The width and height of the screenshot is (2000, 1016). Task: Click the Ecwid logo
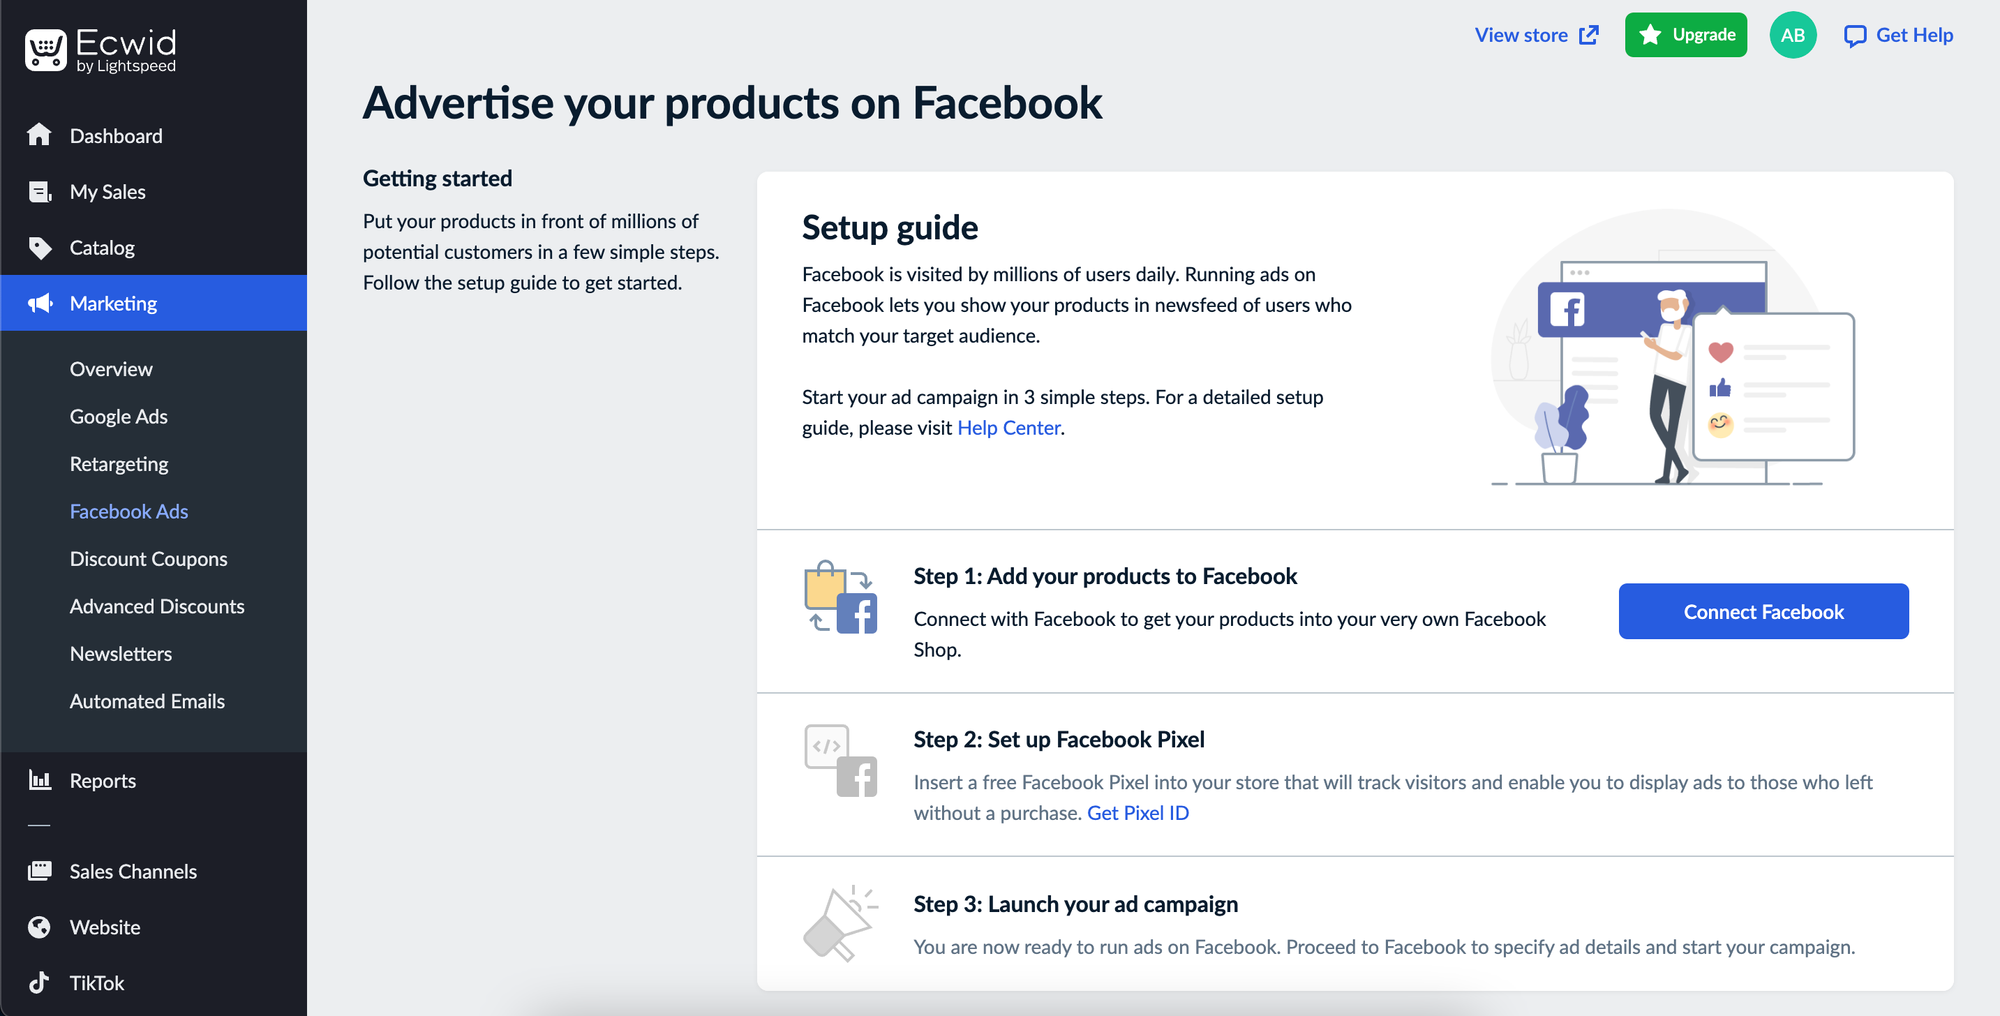(x=98, y=48)
